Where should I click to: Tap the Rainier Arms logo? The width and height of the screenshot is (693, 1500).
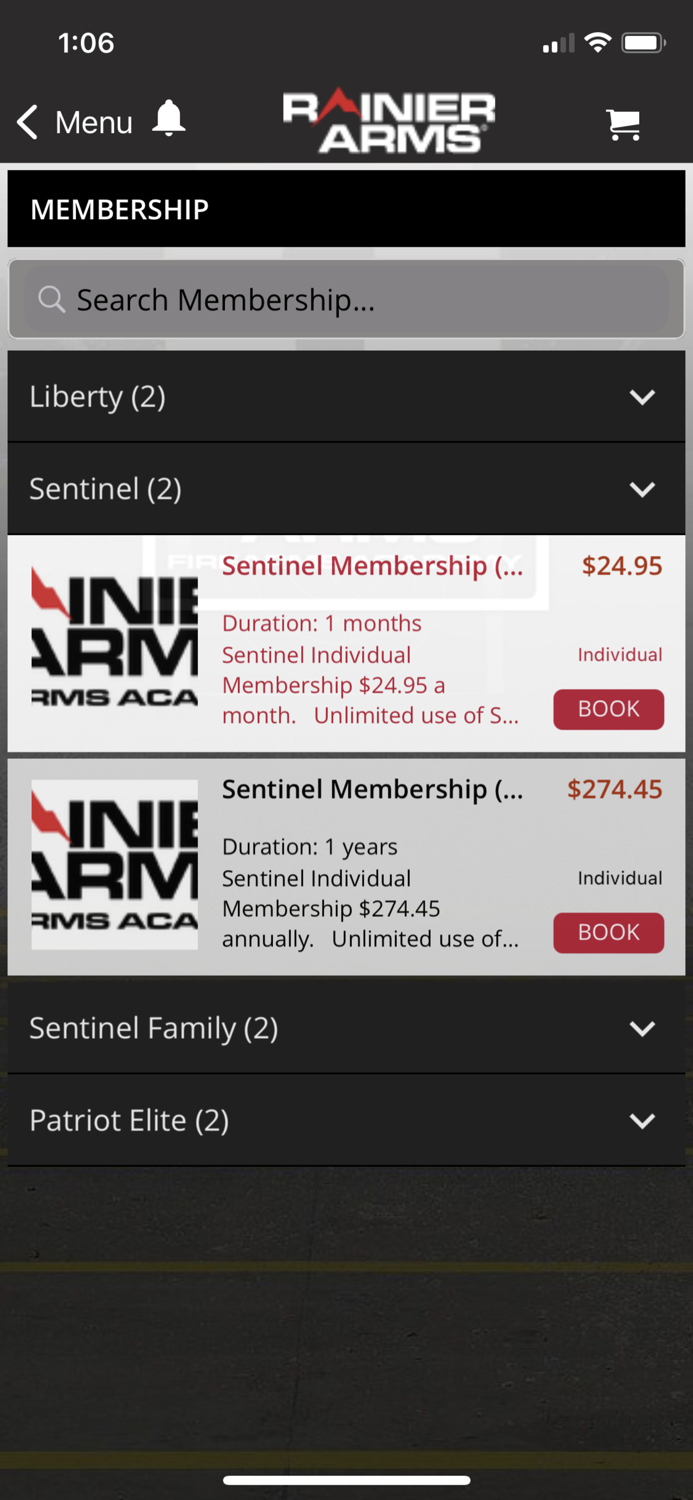388,121
